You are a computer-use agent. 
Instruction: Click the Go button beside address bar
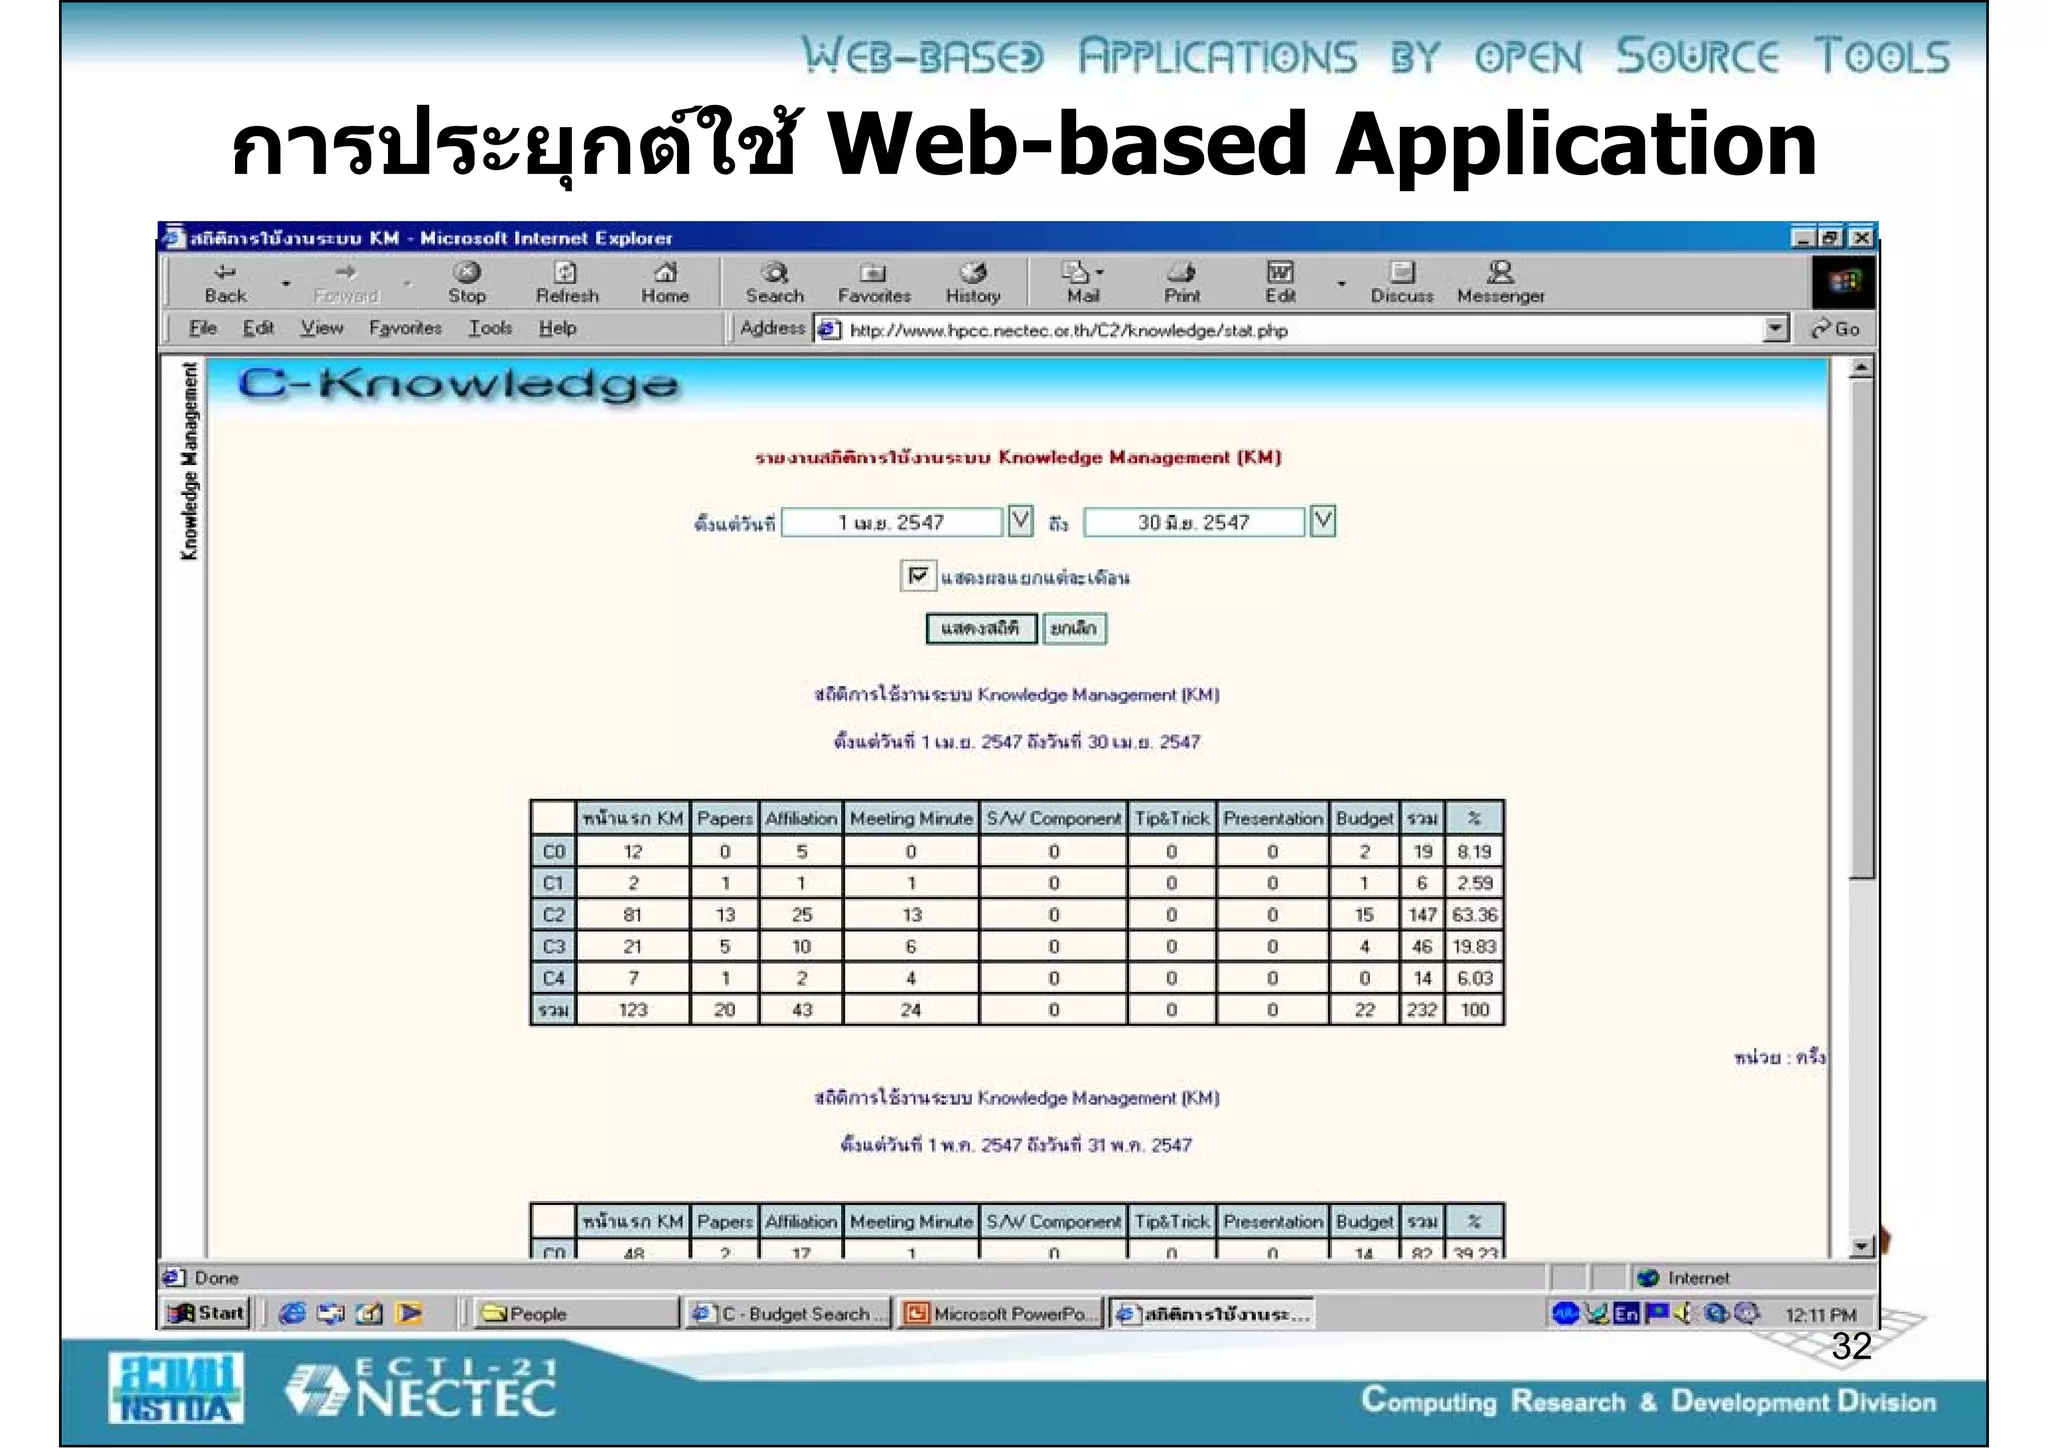click(1836, 329)
